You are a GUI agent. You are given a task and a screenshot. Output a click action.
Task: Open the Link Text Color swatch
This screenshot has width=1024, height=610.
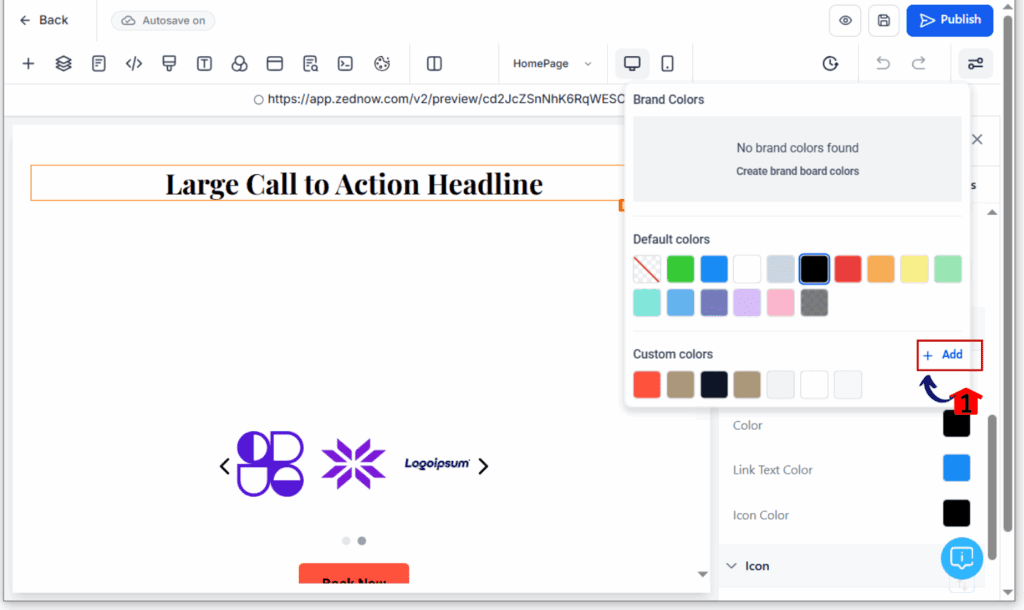(x=957, y=468)
